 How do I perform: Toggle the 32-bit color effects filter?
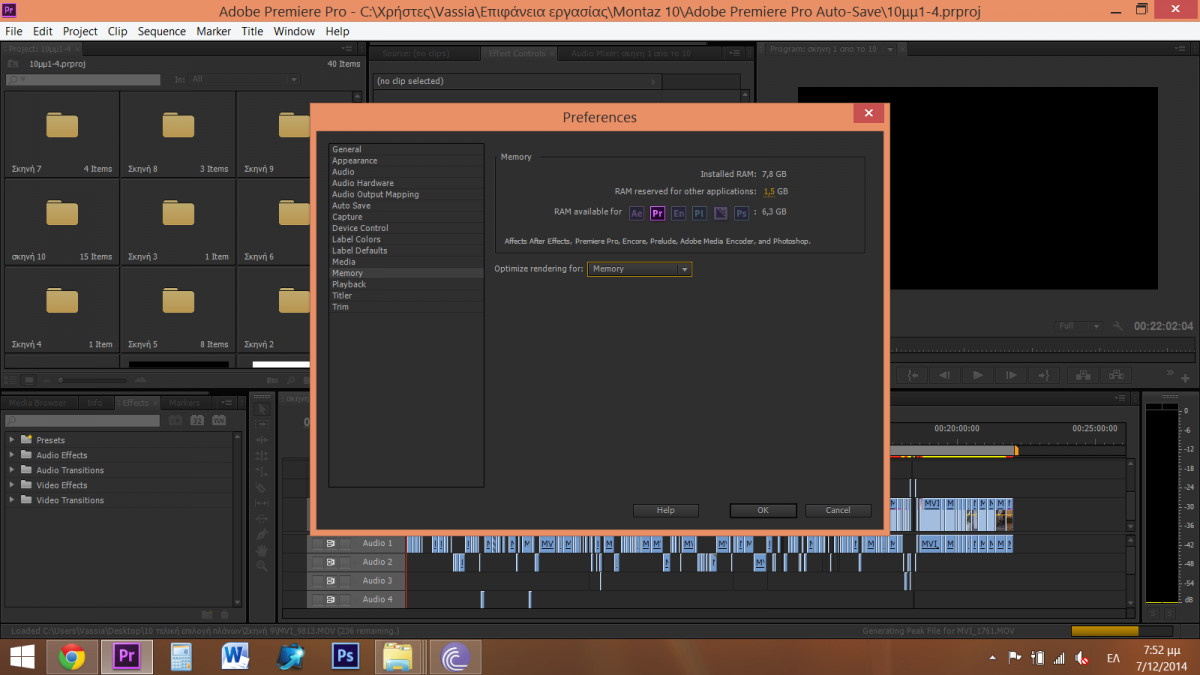click(197, 420)
